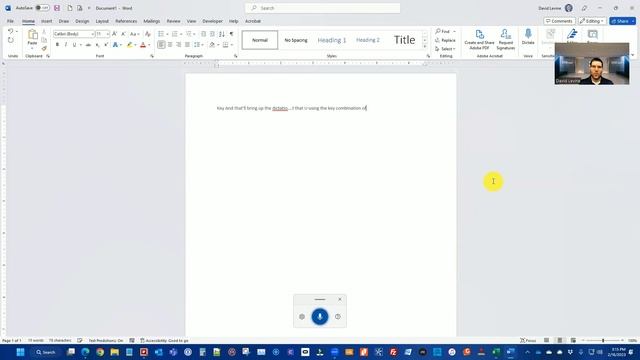Apply Title style
640x360 pixels.
404,40
